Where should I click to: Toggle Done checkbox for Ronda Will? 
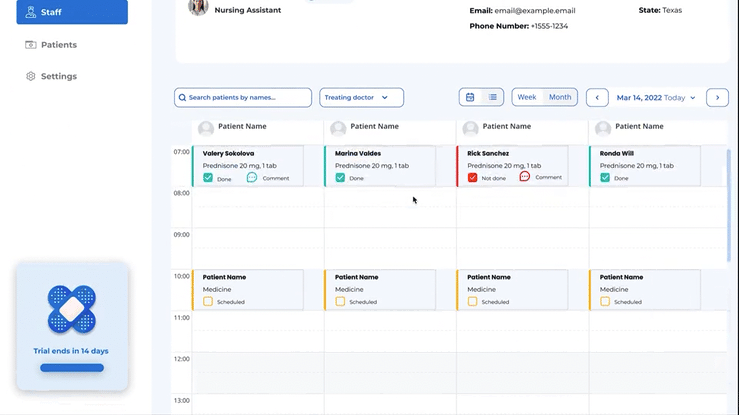click(605, 178)
